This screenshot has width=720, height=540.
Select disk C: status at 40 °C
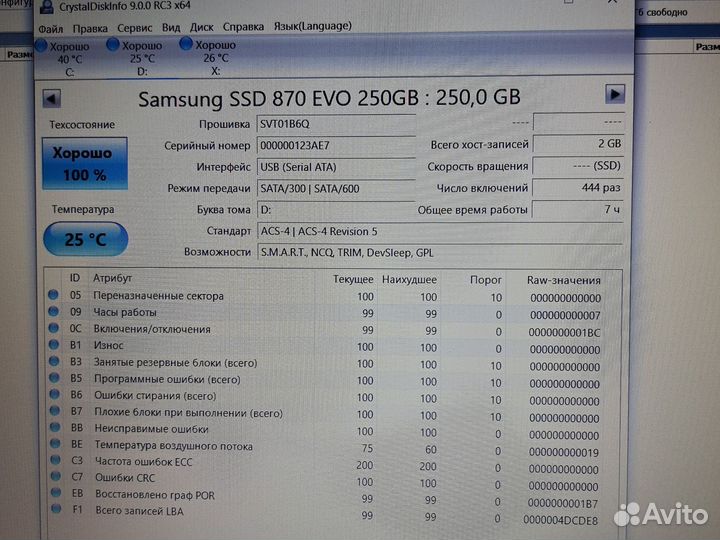[63, 59]
